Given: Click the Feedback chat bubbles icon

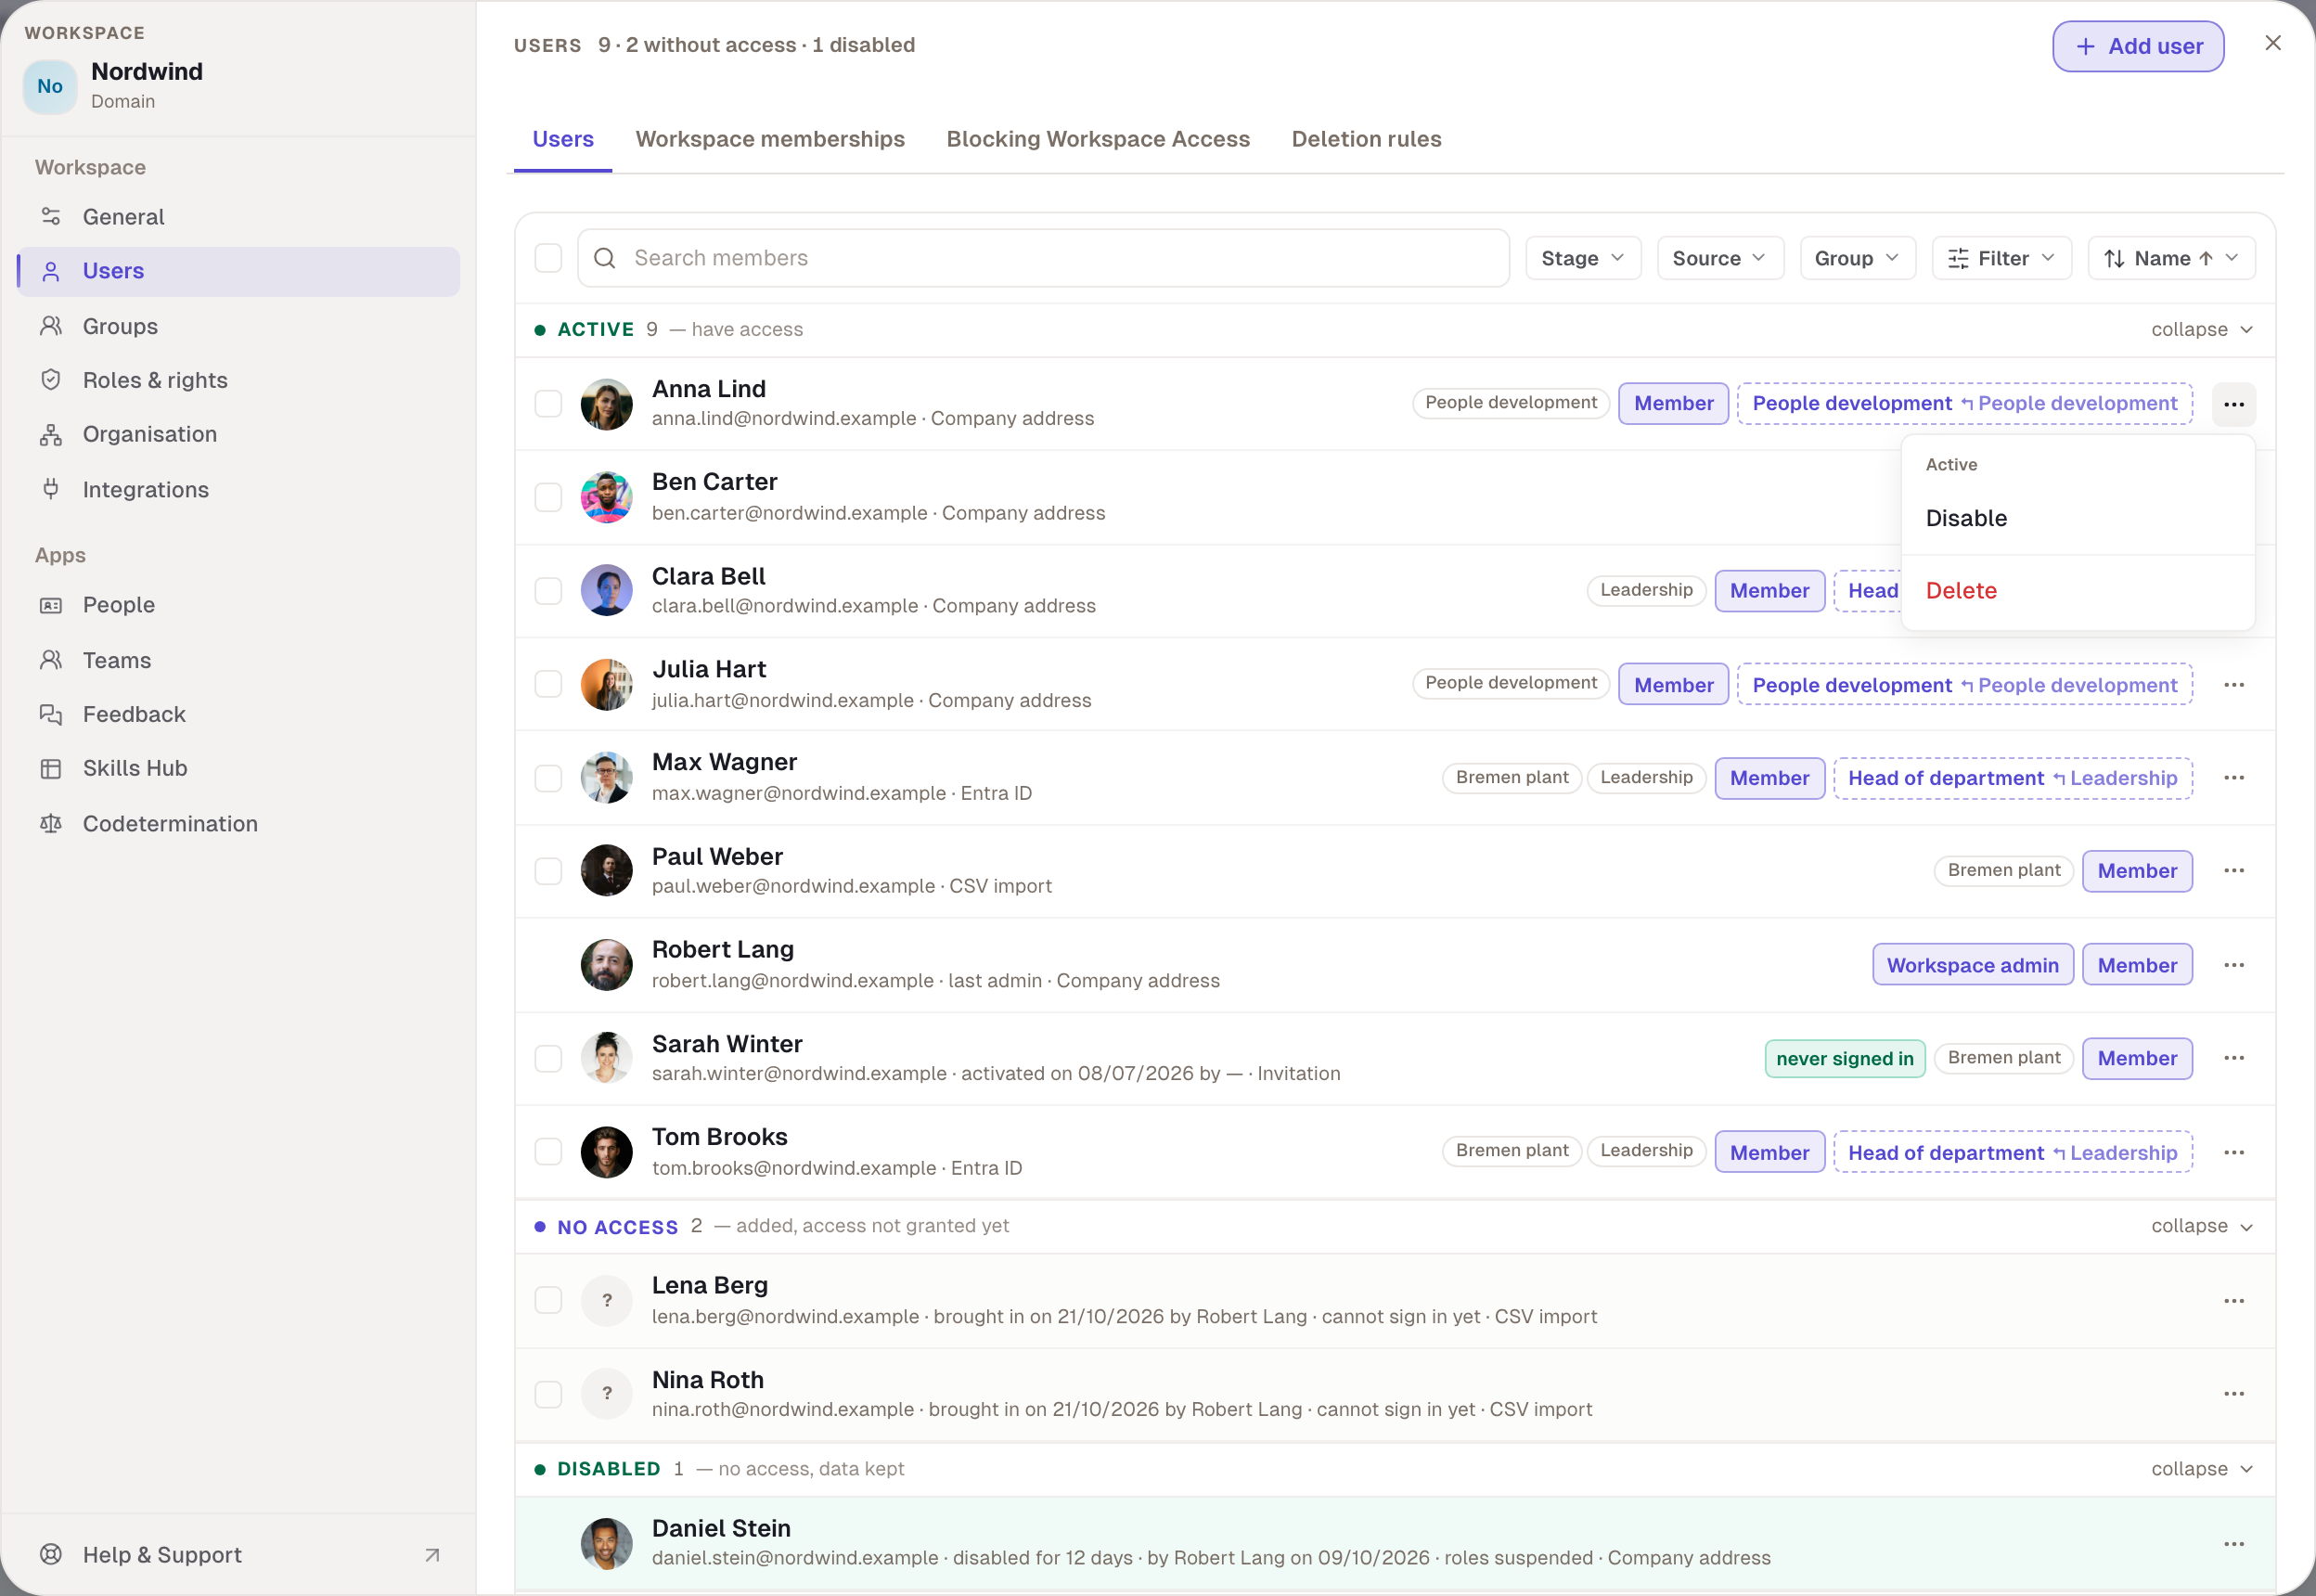Looking at the screenshot, I should pyautogui.click(x=51, y=714).
